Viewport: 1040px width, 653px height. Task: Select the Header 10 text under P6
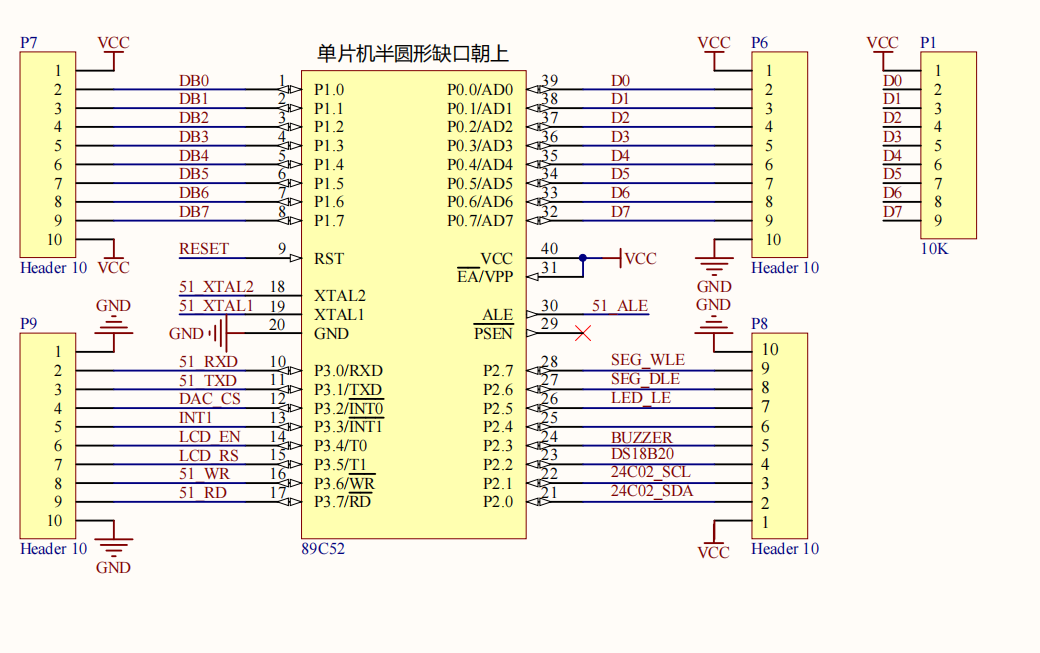pyautogui.click(x=785, y=268)
